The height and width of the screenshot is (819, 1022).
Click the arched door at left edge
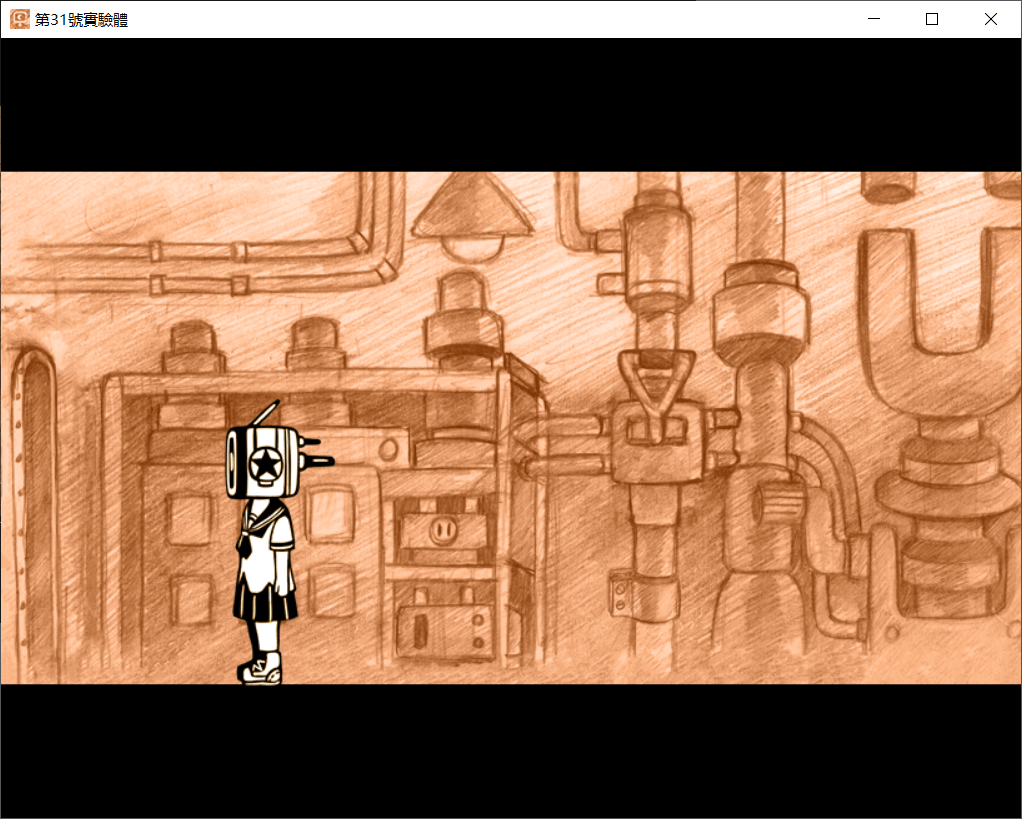point(34,515)
